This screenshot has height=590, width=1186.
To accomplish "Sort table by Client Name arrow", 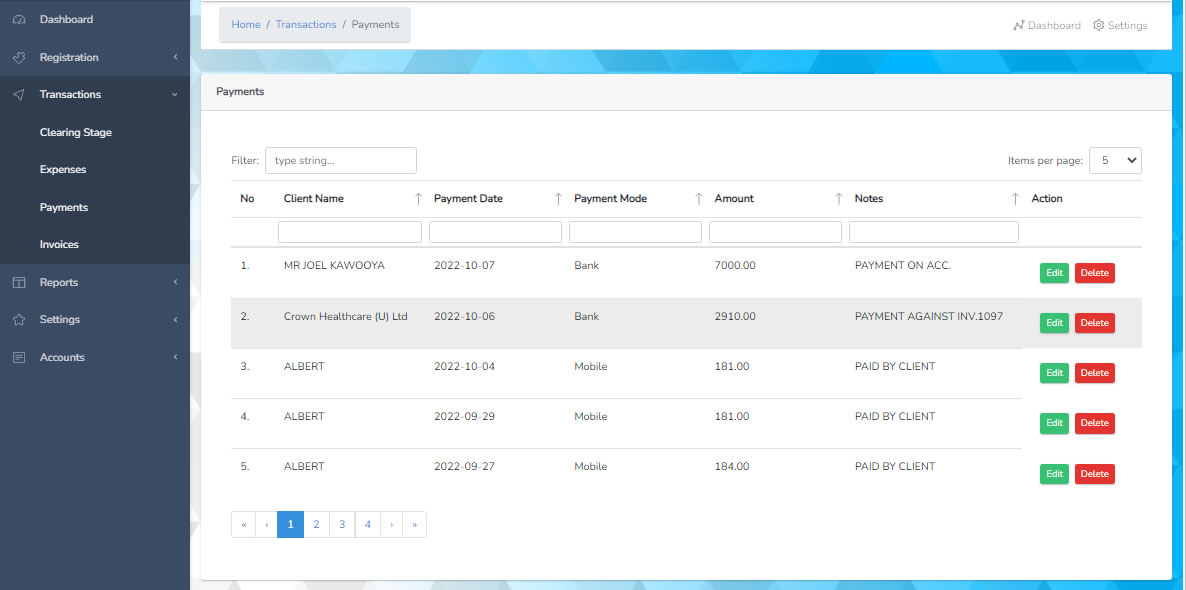I will click(x=418, y=199).
